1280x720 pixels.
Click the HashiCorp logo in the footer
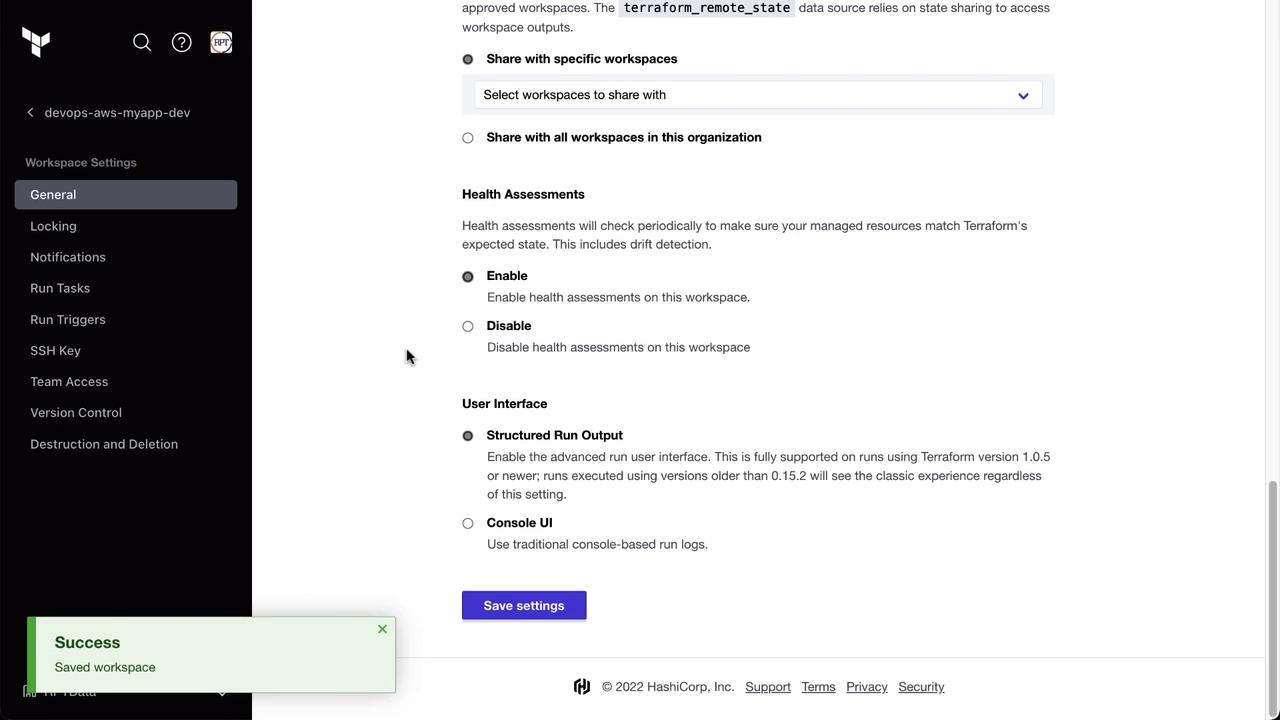(x=582, y=687)
